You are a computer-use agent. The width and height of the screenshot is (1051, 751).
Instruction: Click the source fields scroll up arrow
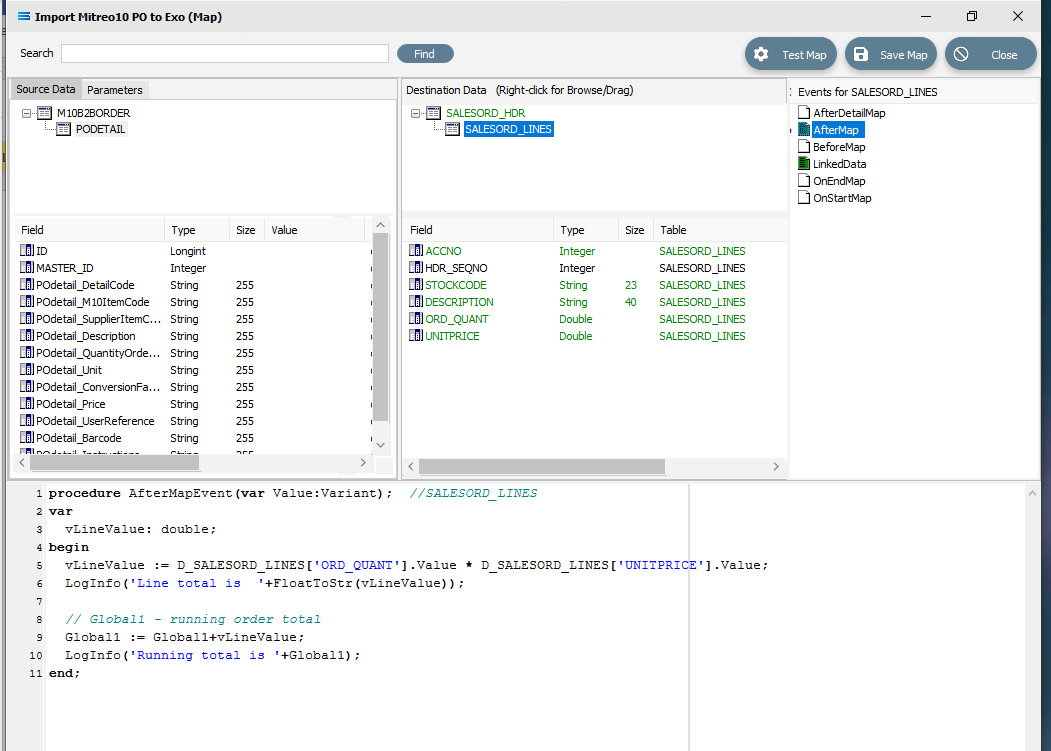[x=380, y=225]
